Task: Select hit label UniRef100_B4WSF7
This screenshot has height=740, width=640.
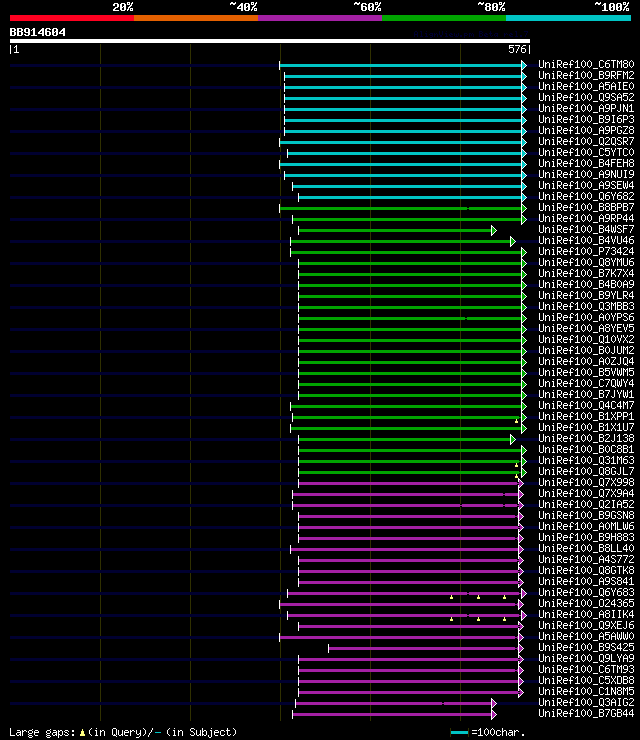Action: [x=586, y=229]
